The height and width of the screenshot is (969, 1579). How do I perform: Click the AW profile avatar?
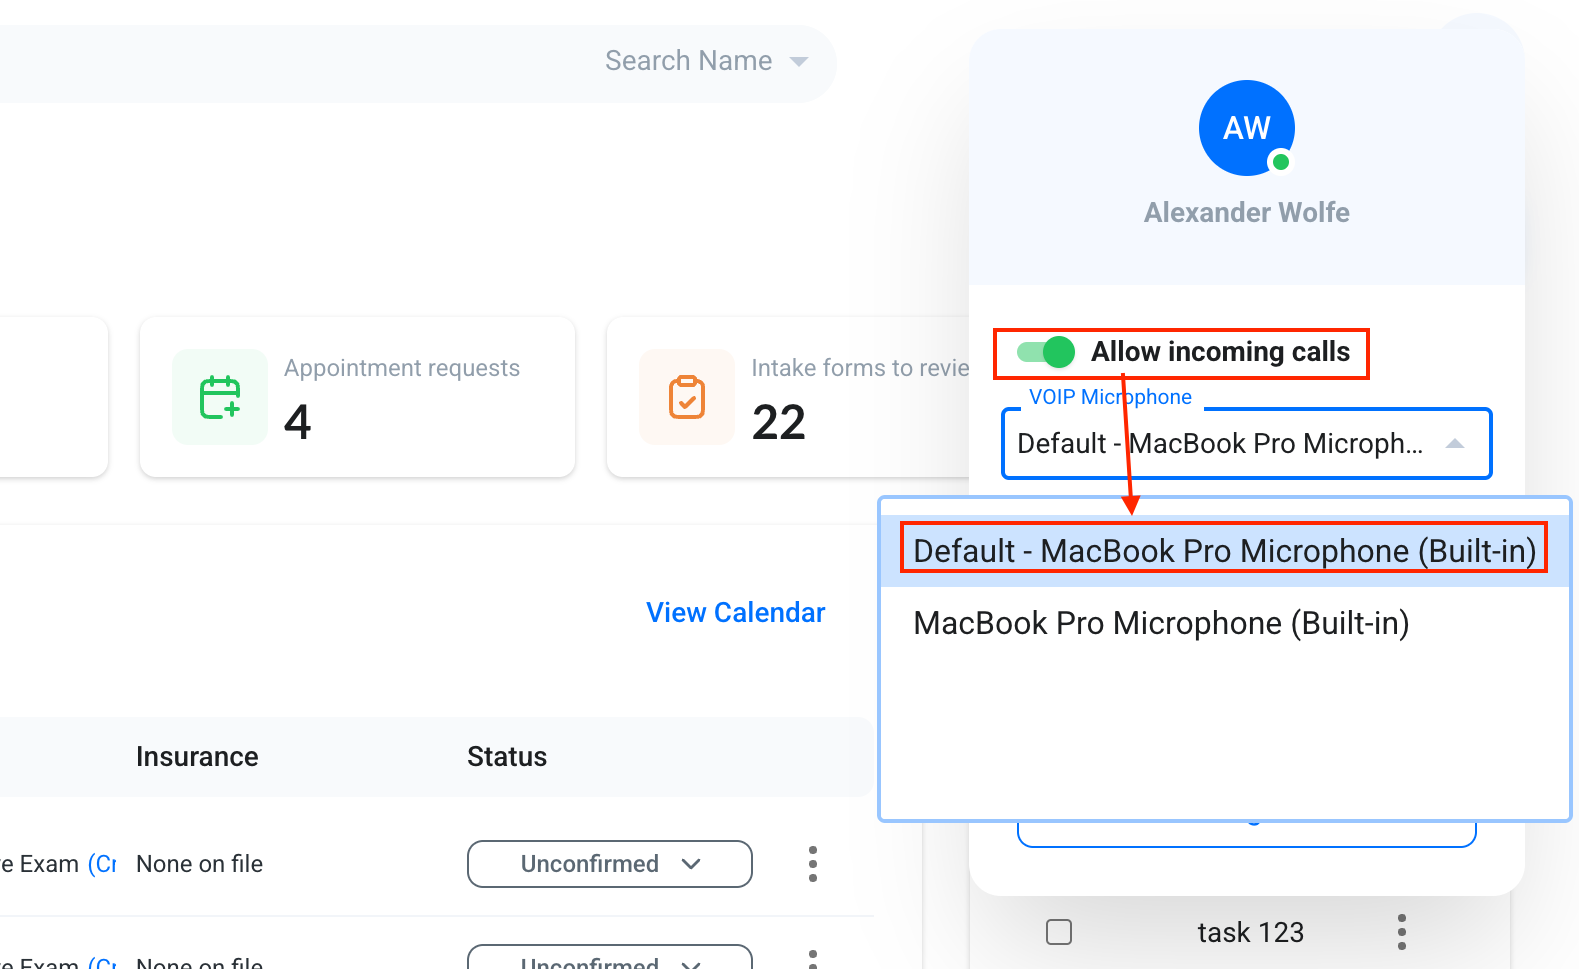click(1247, 128)
